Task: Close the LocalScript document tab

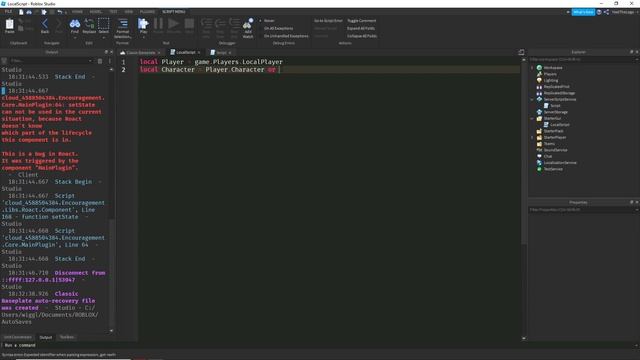Action: coord(199,52)
